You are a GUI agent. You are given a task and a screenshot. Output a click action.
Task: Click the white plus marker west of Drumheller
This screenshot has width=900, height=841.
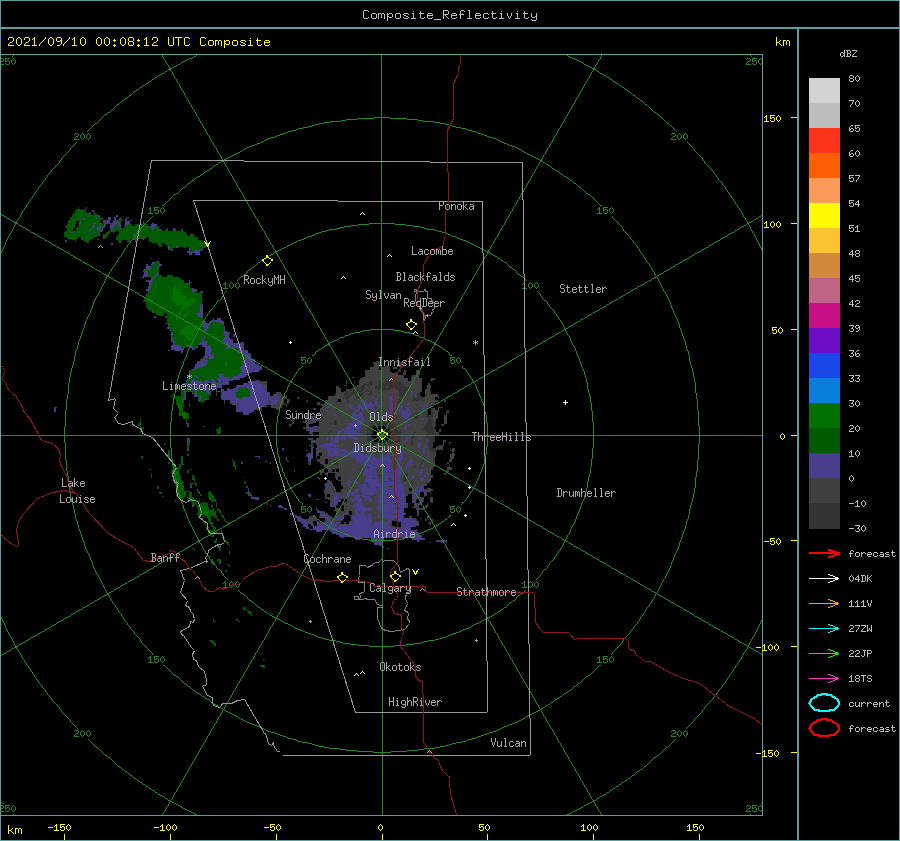point(565,402)
